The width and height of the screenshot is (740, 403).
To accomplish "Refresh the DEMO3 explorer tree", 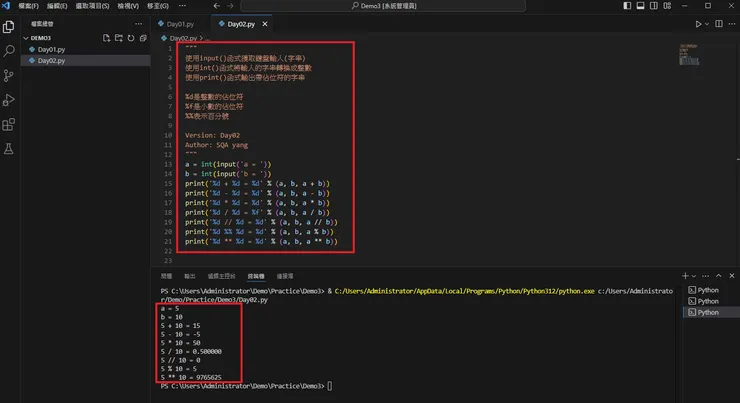I will 131,38.
